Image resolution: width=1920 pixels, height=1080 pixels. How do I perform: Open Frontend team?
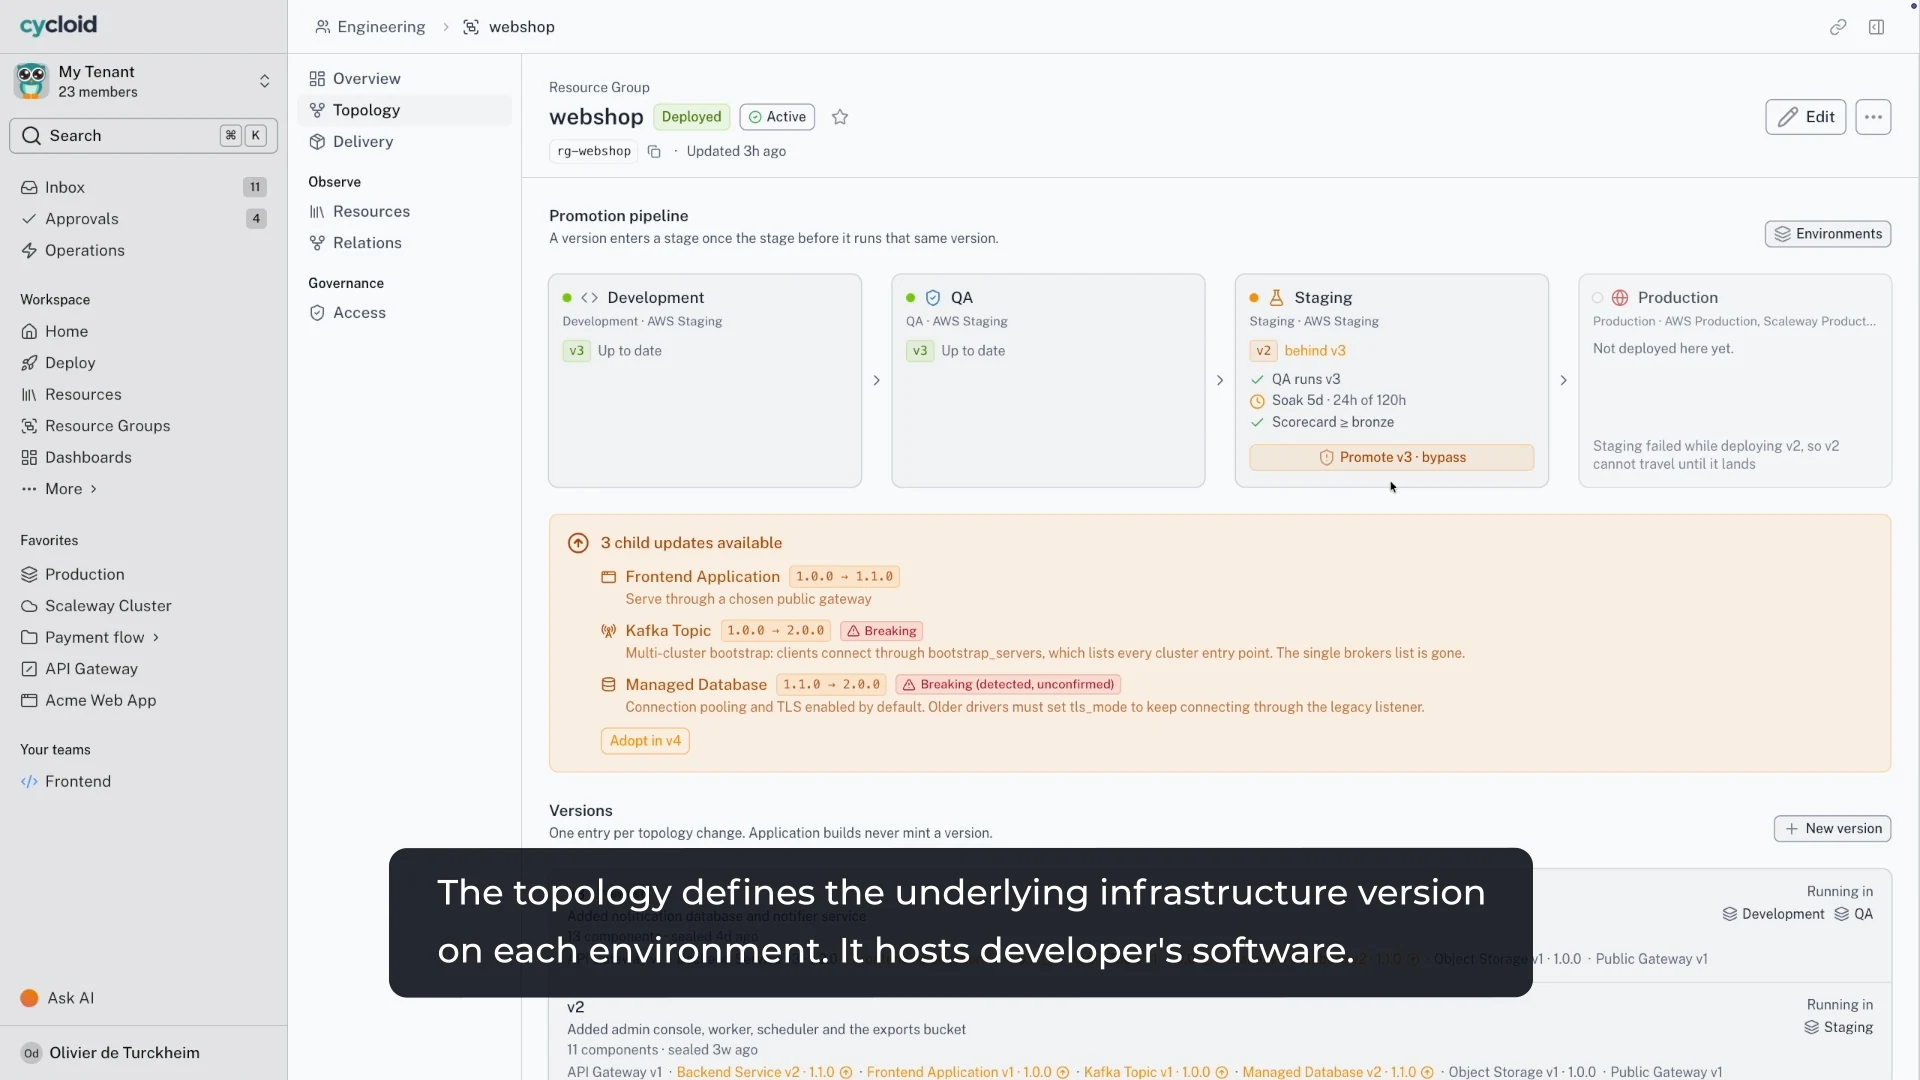144,781
